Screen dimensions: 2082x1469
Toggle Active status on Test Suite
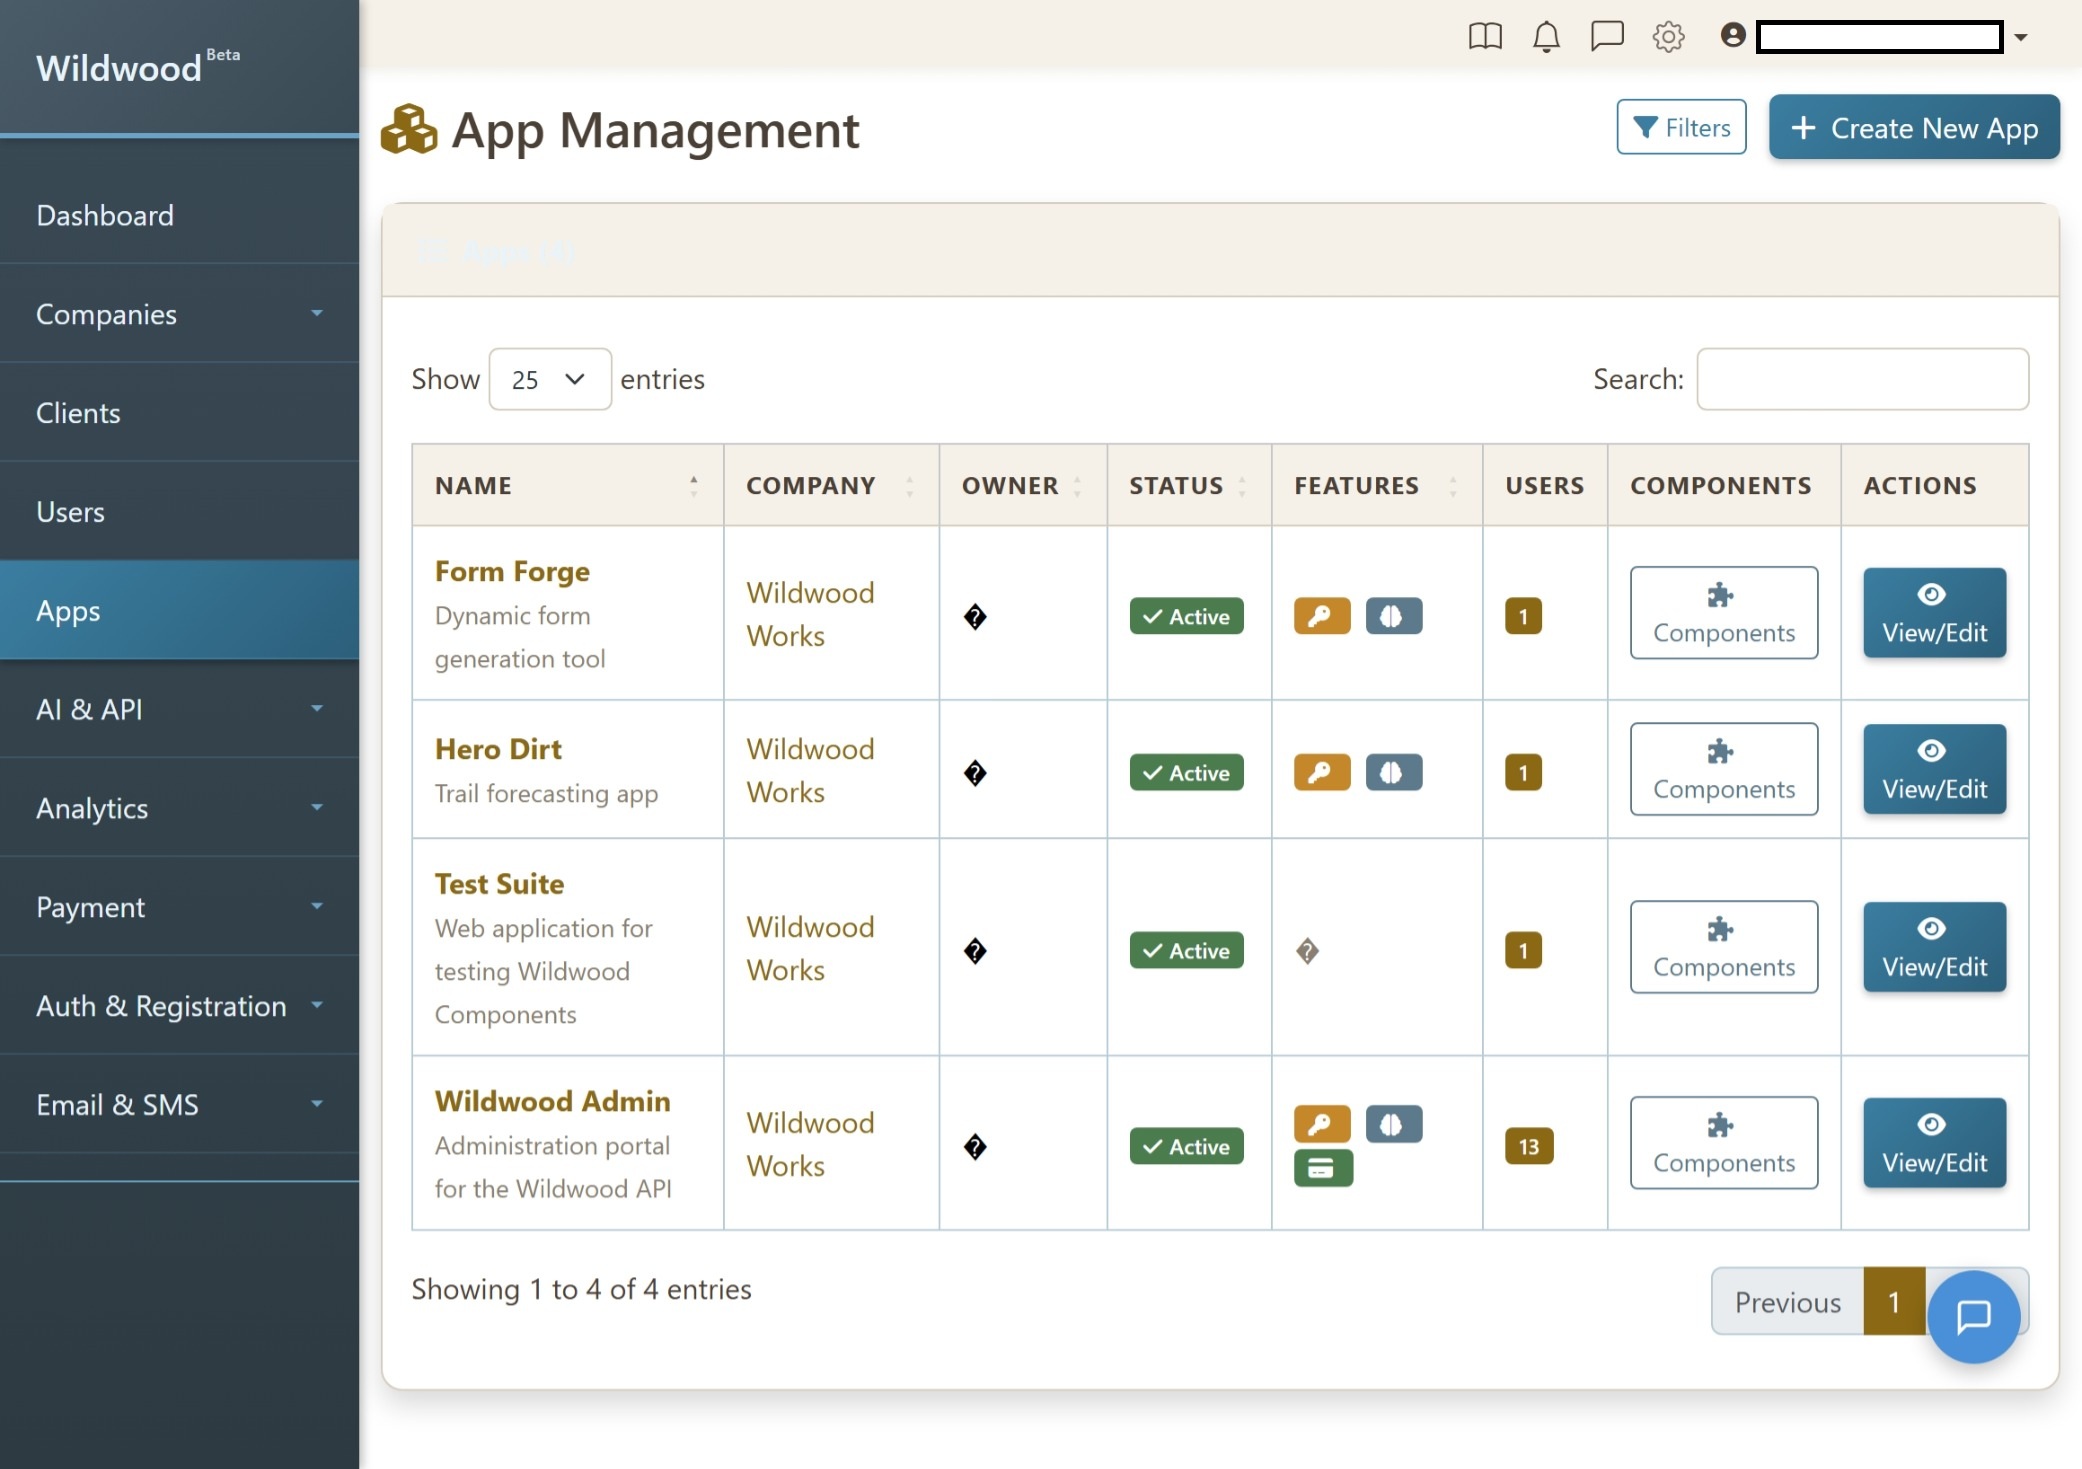[x=1186, y=950]
